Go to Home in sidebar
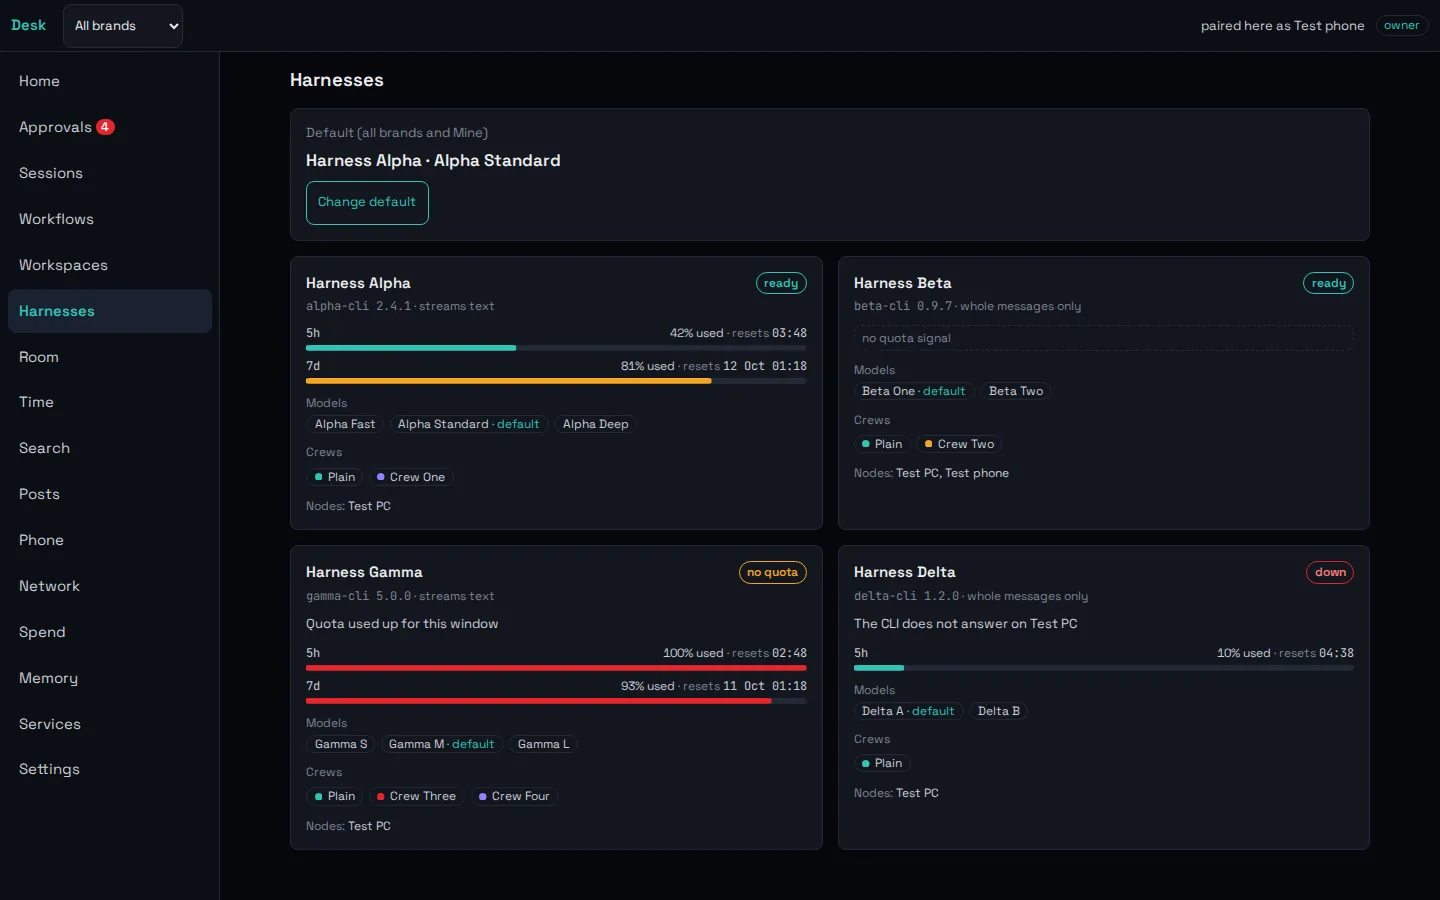Viewport: 1440px width, 900px height. [110, 81]
